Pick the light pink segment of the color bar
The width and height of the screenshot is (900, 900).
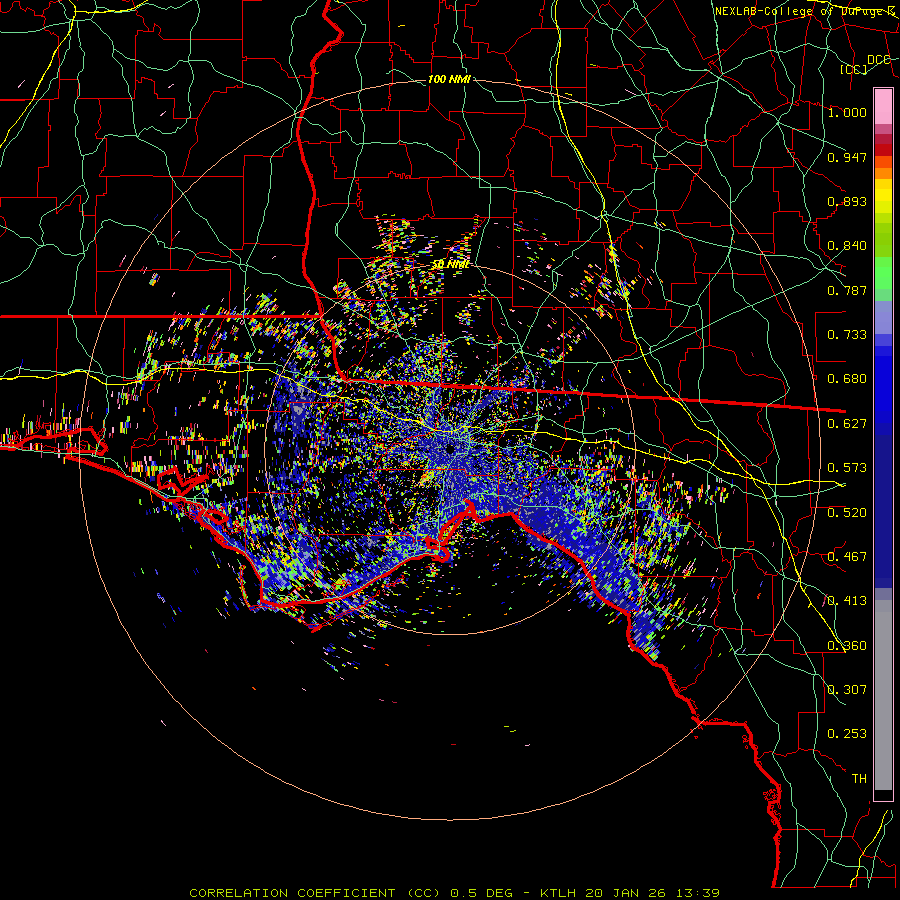pyautogui.click(x=883, y=106)
